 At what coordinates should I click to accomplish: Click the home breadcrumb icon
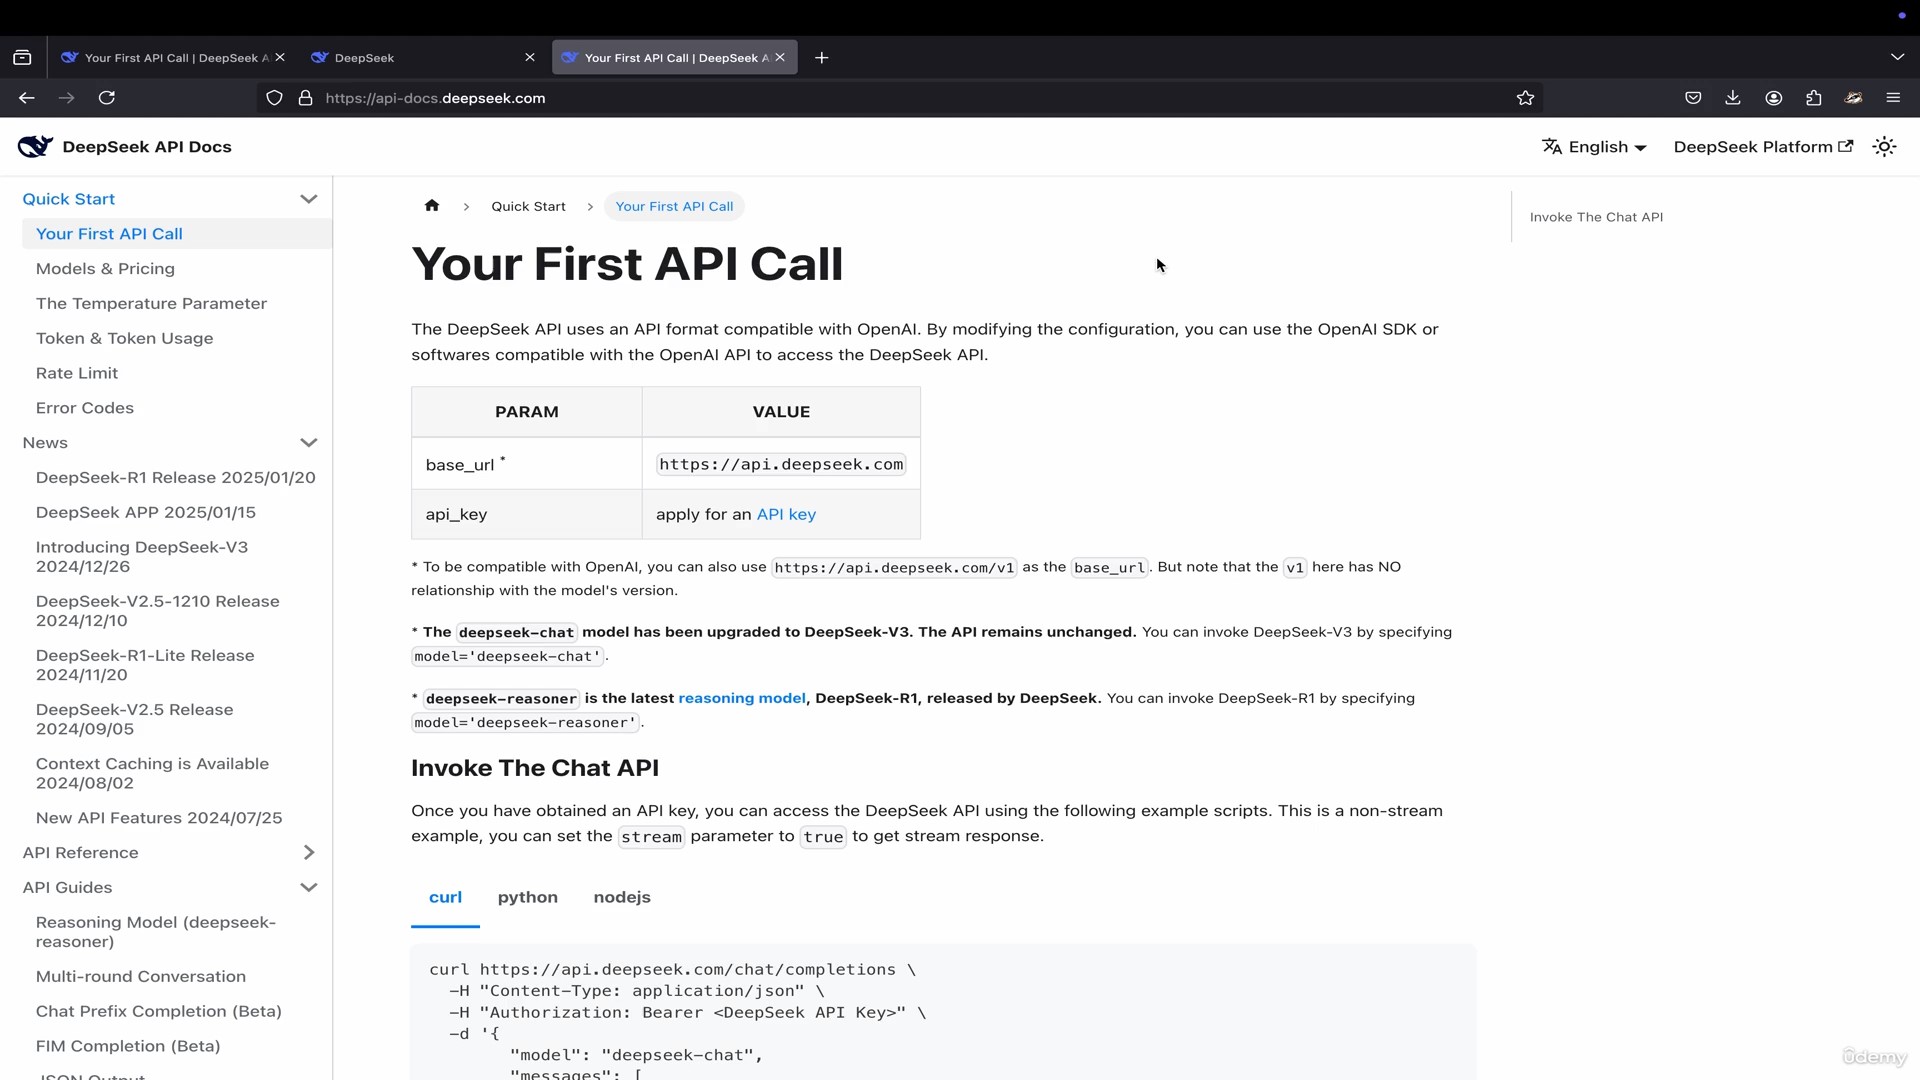(432, 206)
